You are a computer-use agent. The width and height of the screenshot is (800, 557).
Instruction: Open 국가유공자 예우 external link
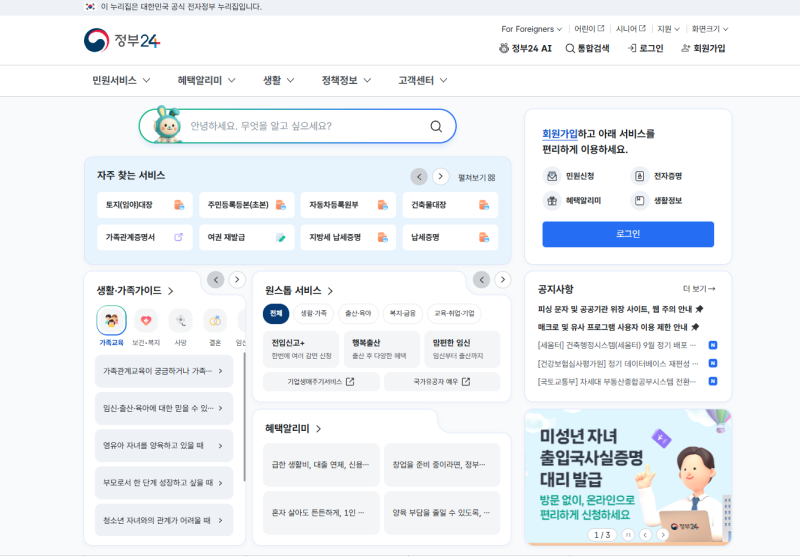(442, 382)
